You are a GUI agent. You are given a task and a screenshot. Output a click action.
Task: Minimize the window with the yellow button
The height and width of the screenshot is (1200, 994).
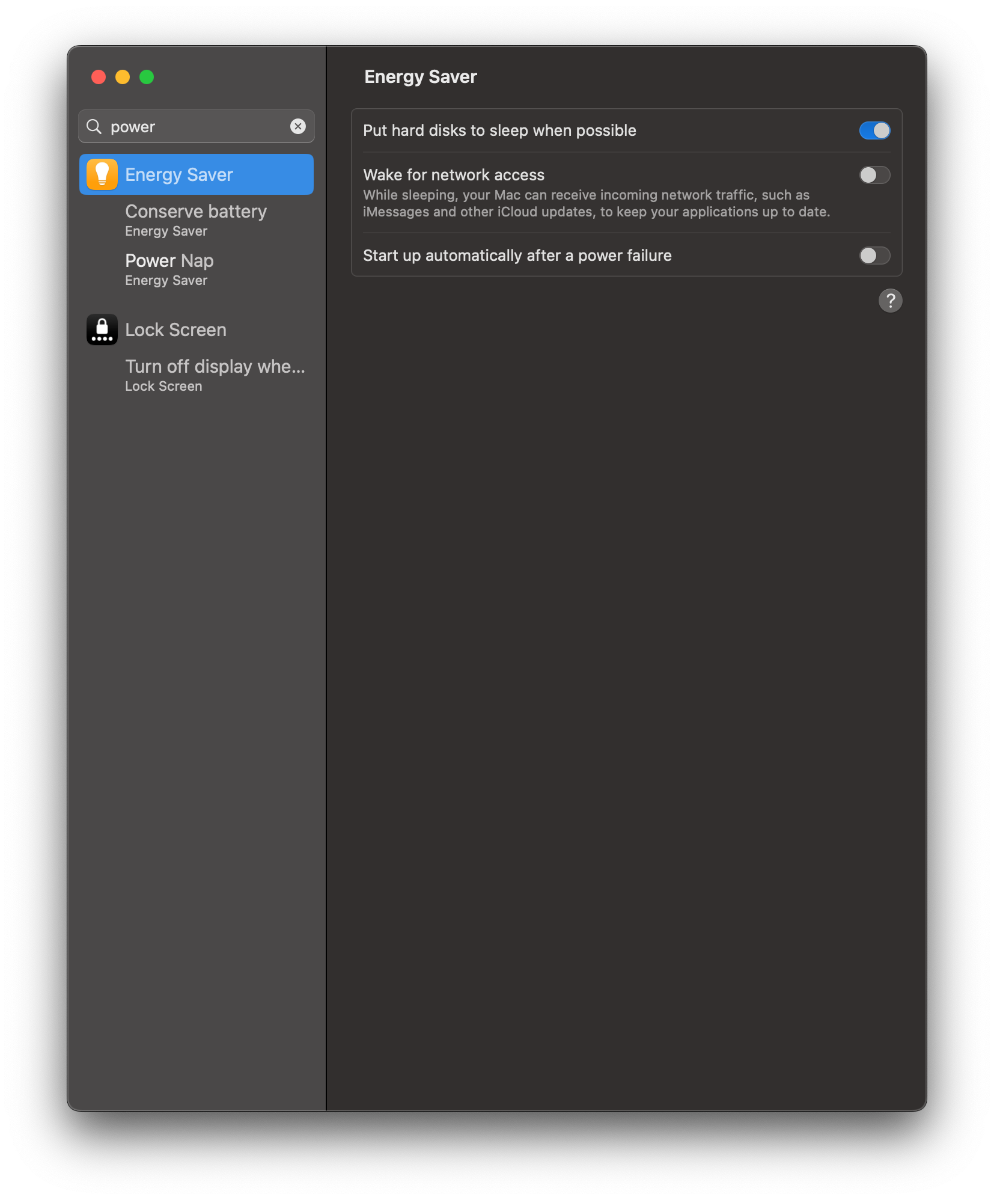coord(122,77)
